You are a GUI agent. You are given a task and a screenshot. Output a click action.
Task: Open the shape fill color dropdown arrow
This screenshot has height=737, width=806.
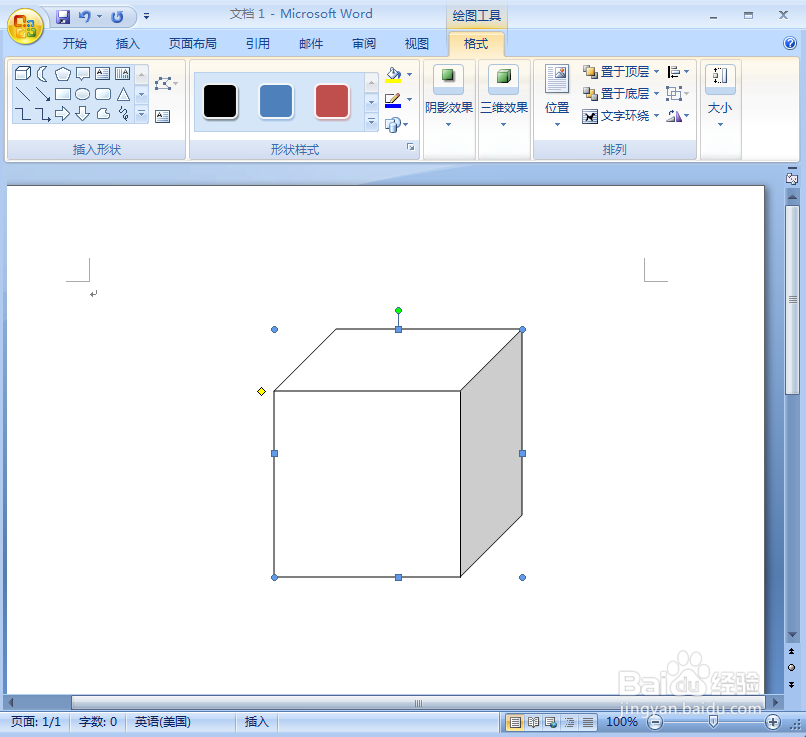(410, 75)
